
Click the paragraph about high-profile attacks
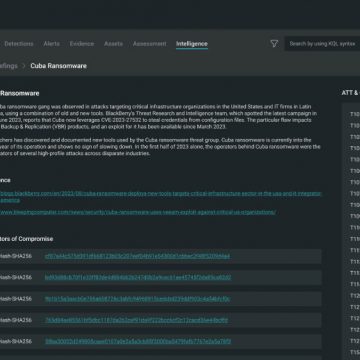click(x=160, y=147)
